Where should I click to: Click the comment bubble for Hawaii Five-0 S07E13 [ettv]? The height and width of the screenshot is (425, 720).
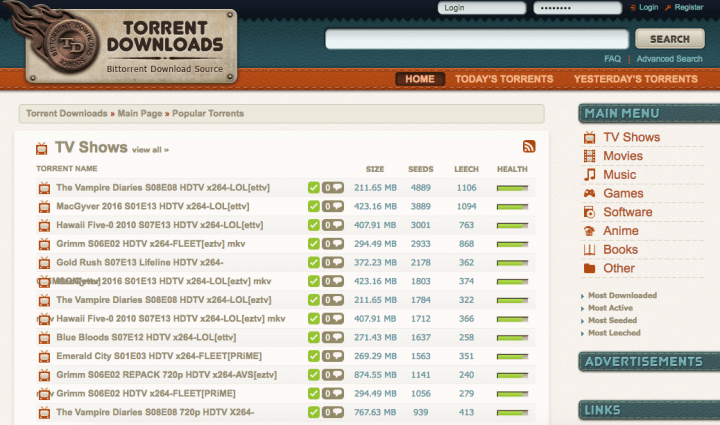(x=333, y=225)
